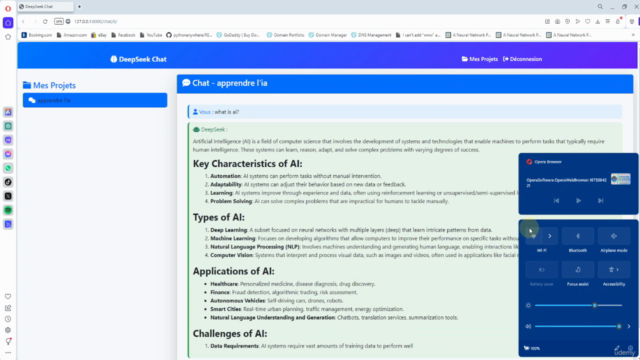This screenshot has height=360, width=640.
Task: Toggle Airplane mode in quick settings
Action: point(614,236)
